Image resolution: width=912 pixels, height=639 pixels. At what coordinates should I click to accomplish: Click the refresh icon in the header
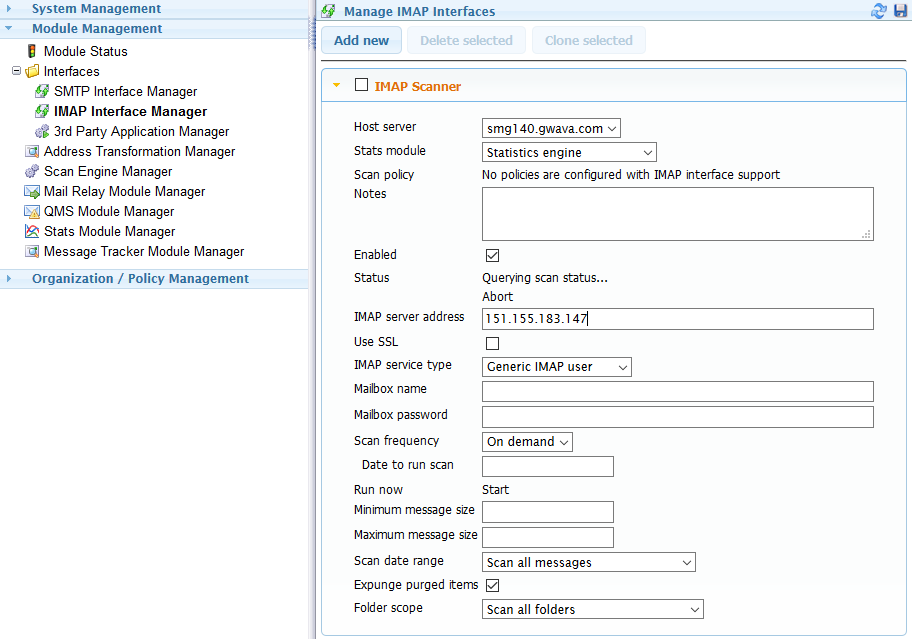pos(879,11)
